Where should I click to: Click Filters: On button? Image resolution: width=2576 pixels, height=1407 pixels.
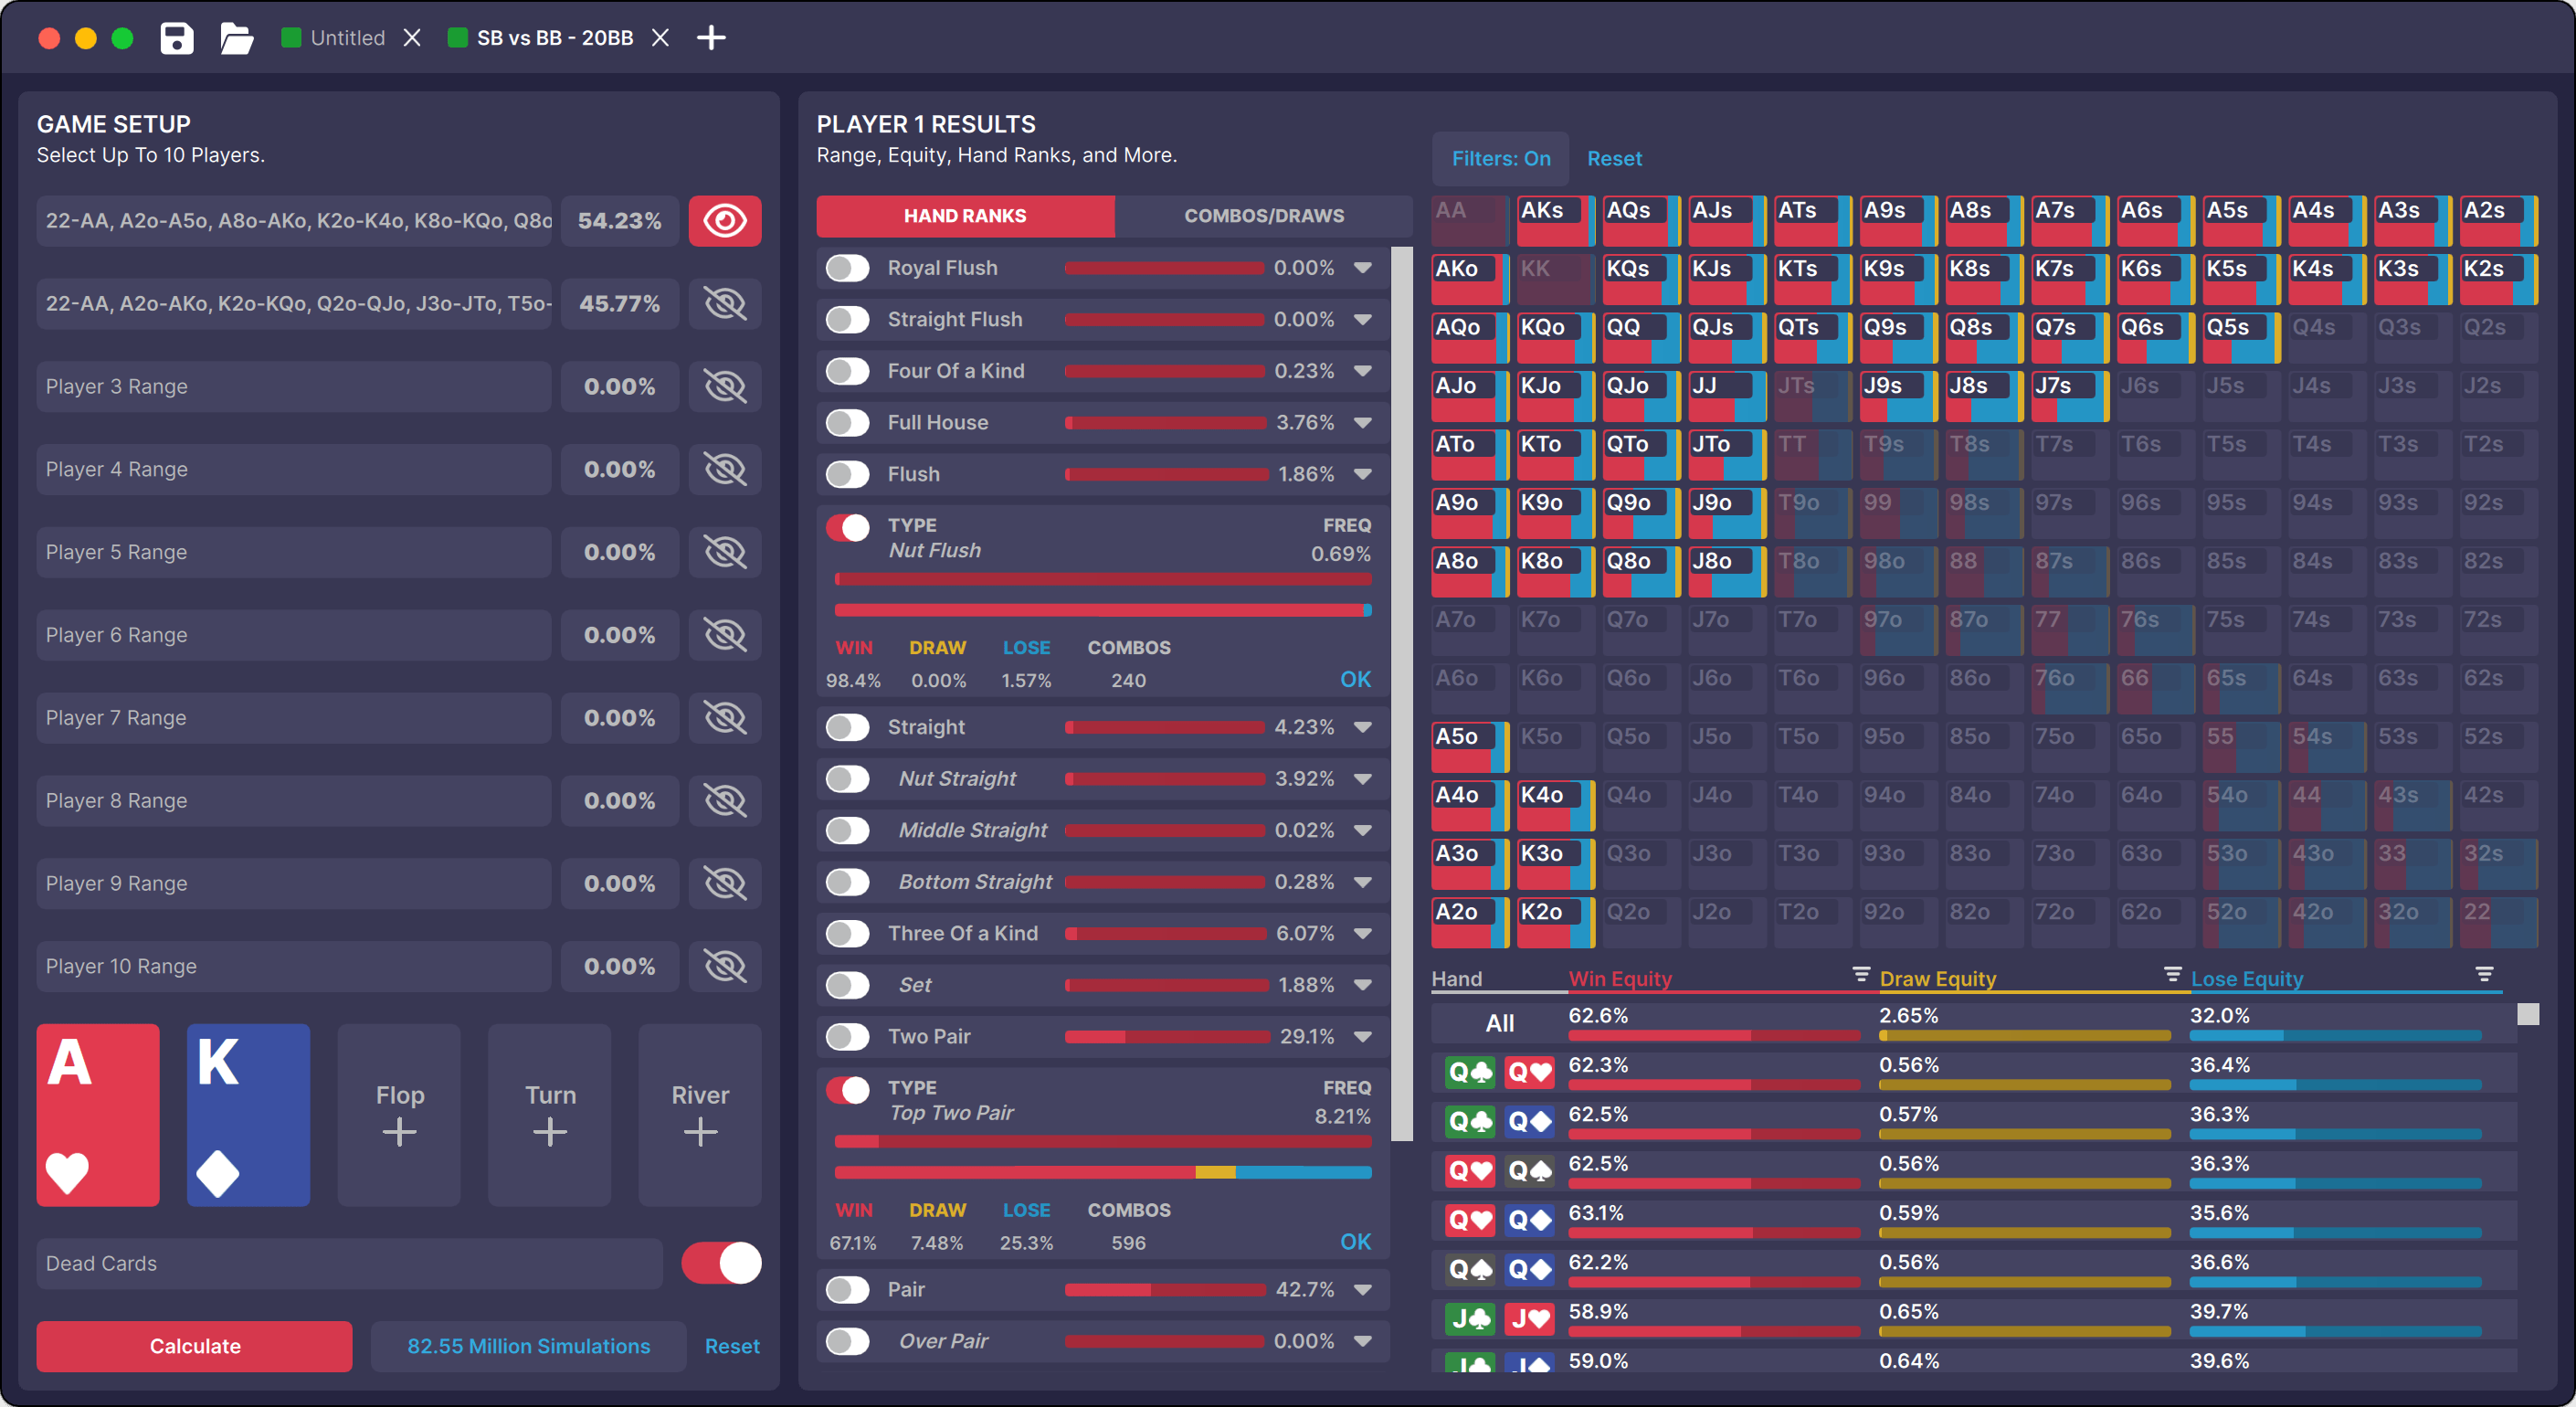tap(1501, 159)
